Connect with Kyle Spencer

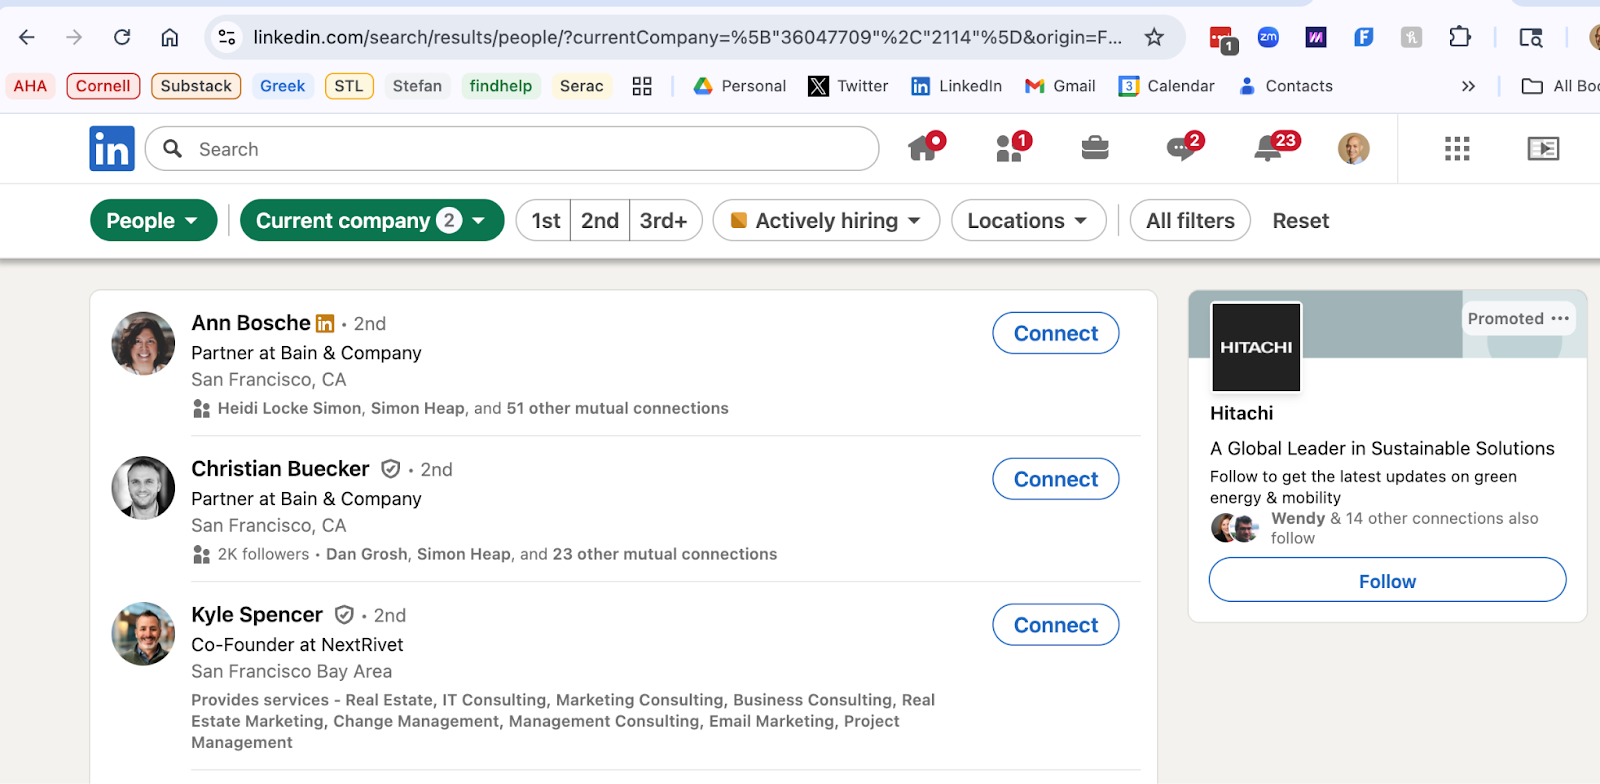click(1055, 625)
